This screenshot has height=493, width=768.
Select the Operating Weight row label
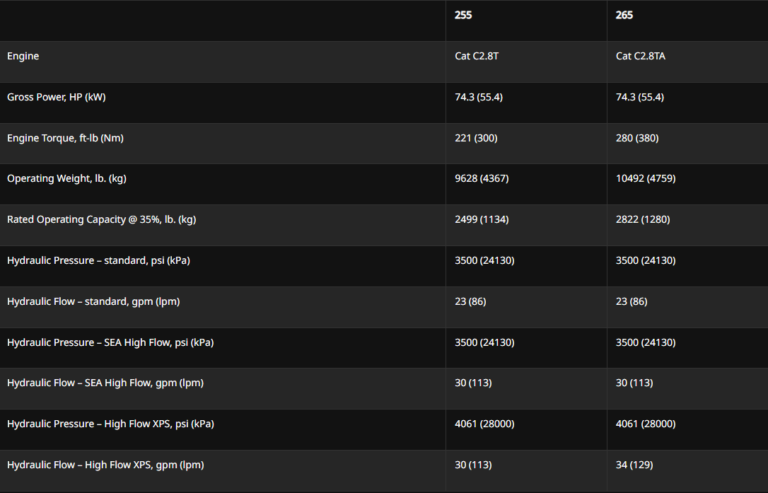66,179
